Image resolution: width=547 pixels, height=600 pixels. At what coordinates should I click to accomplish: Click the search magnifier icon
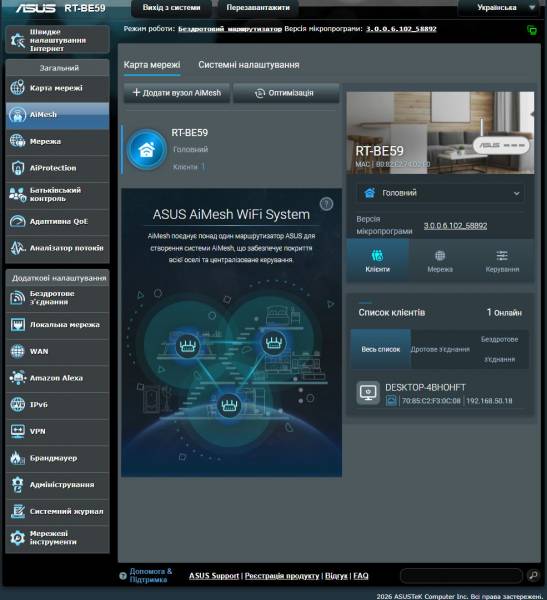click(533, 575)
